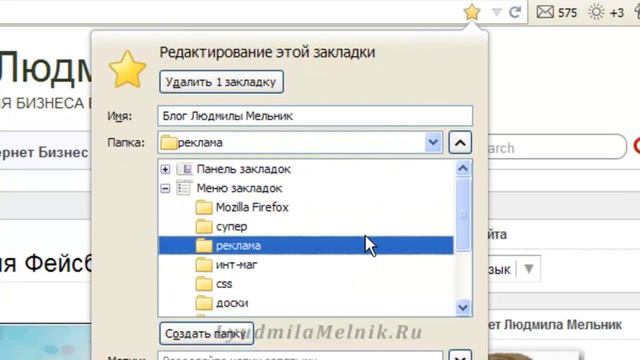Click the Панель закладок toolbar icon
This screenshot has width=640, height=360.
(x=184, y=169)
